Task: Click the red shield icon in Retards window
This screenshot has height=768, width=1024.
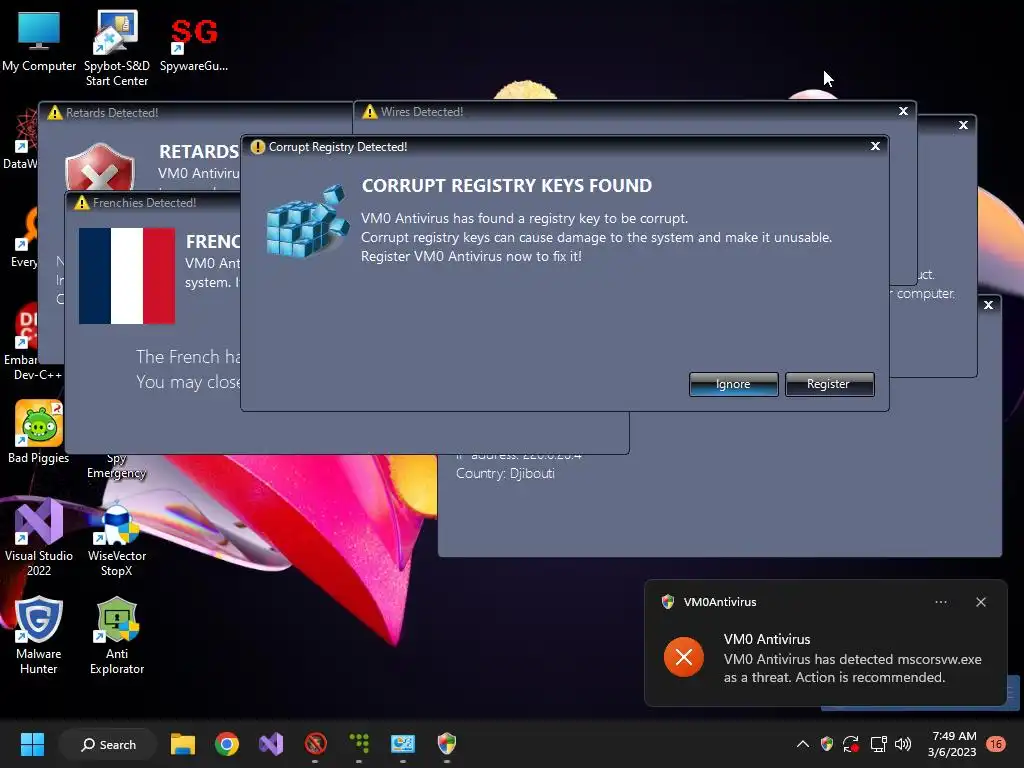Action: coord(100,167)
